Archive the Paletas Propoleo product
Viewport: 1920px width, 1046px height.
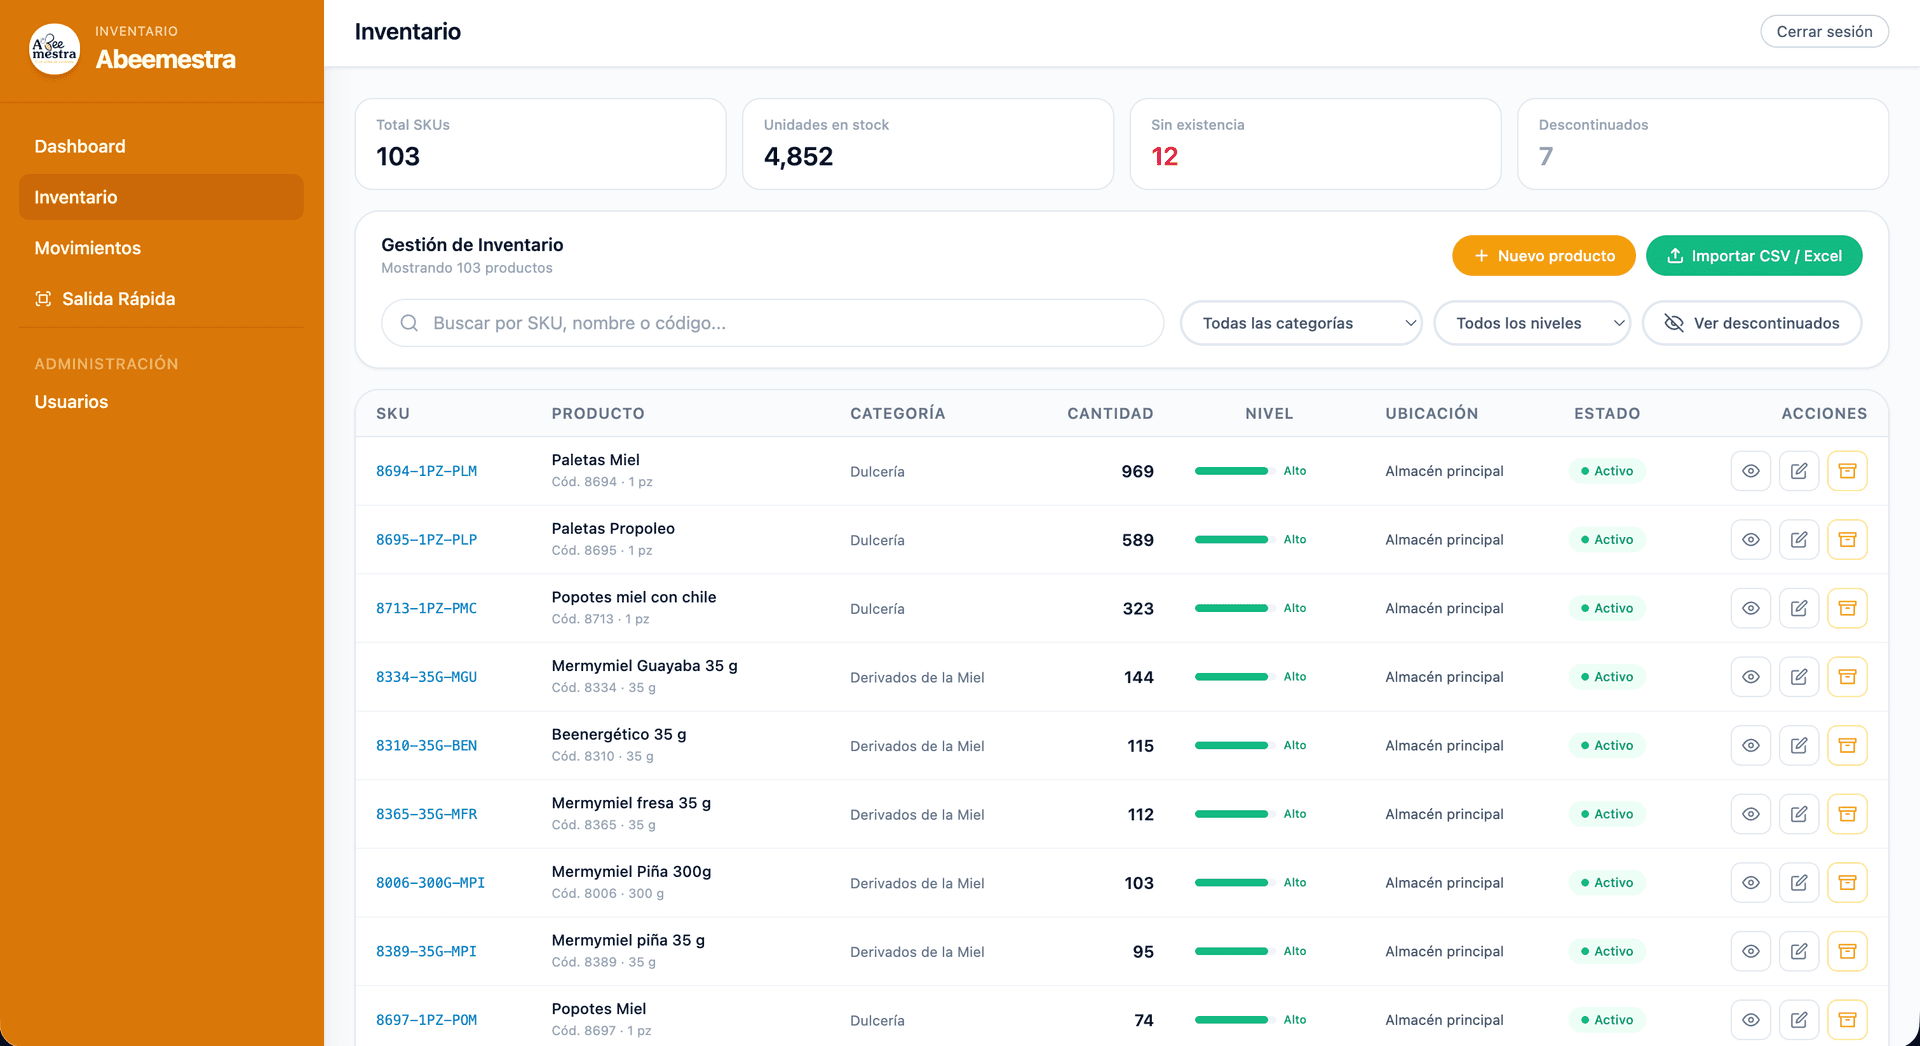[1846, 540]
